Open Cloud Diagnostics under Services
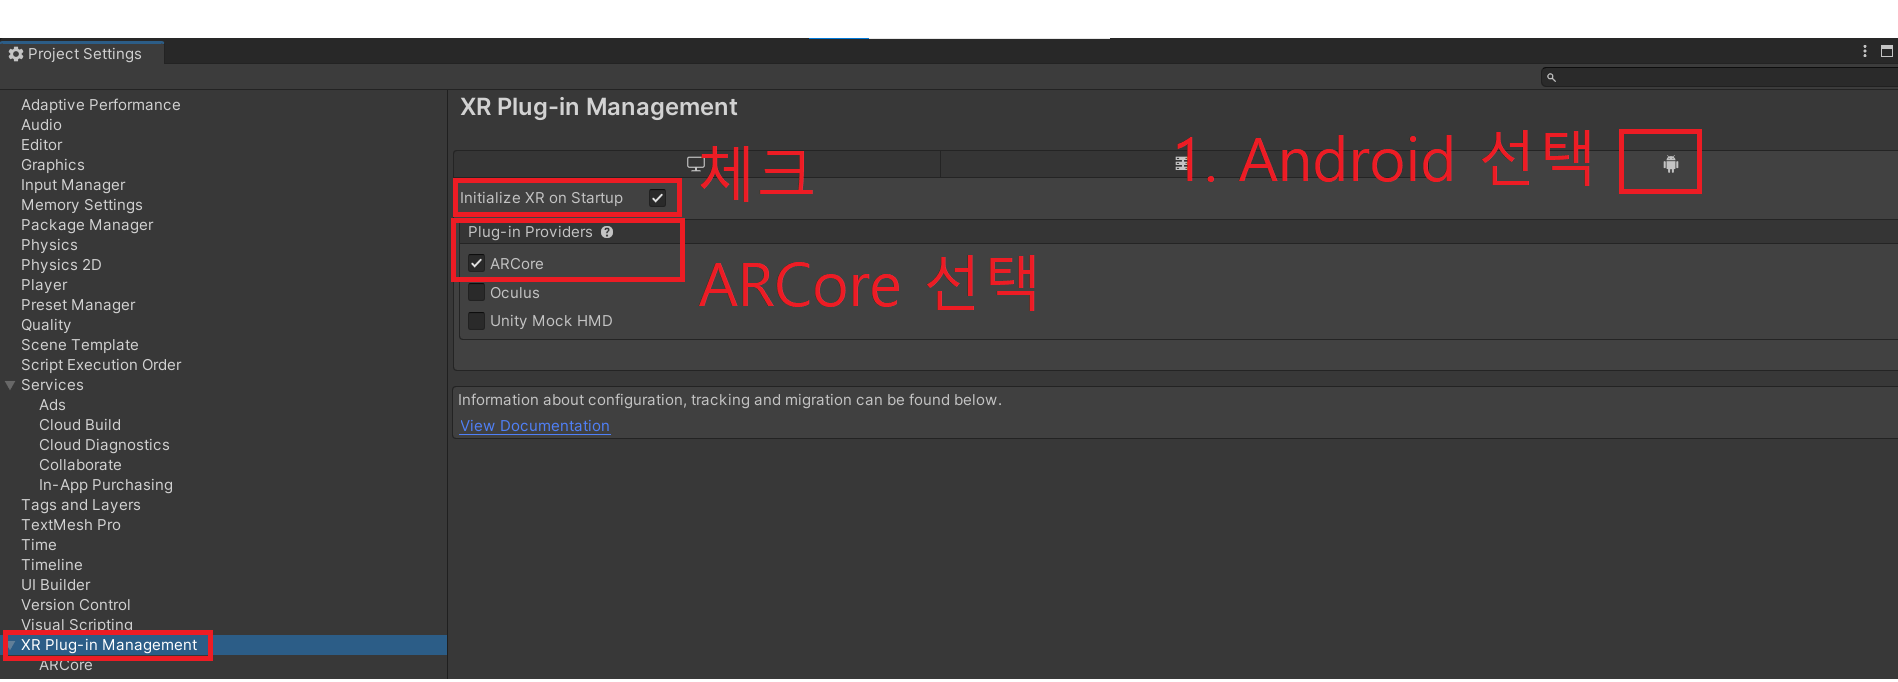Viewport: 1898px width, 682px height. click(x=104, y=445)
